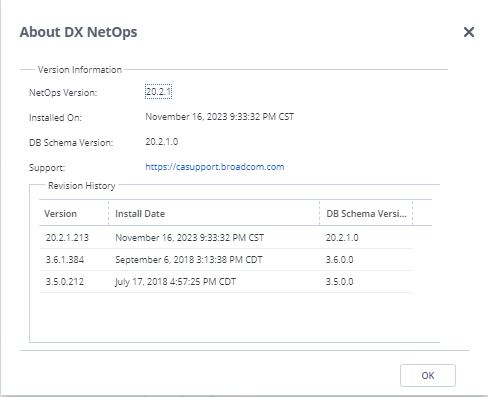This screenshot has width=488, height=397.
Task: Click the DB schema cell 3.6.0.0
Action: (x=339, y=260)
